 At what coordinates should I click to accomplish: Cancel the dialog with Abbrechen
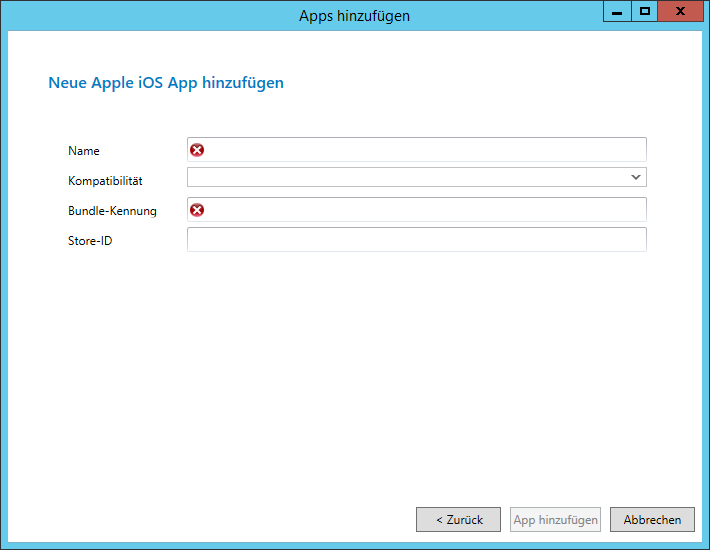(x=652, y=520)
